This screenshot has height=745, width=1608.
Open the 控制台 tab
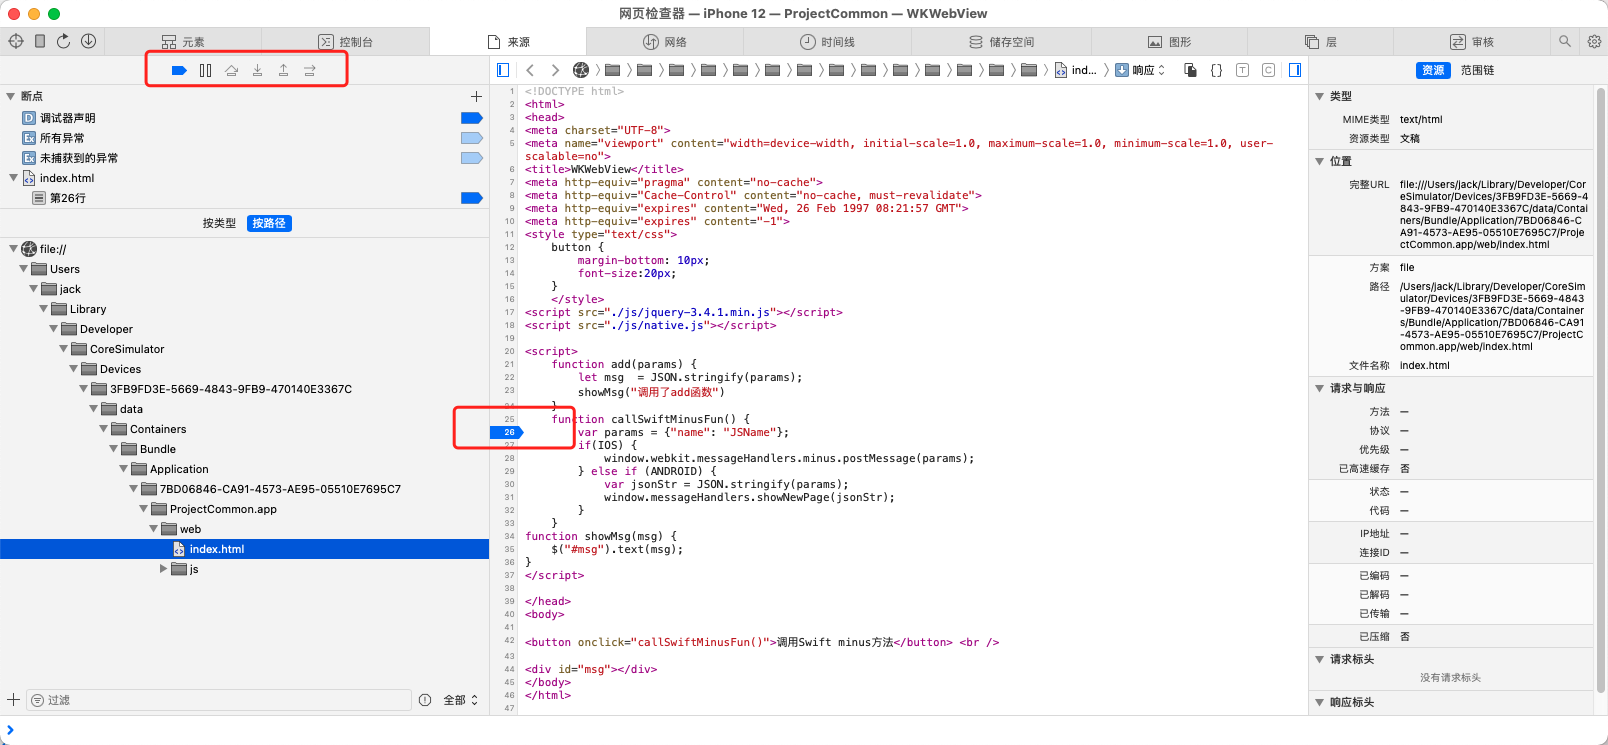pos(346,42)
